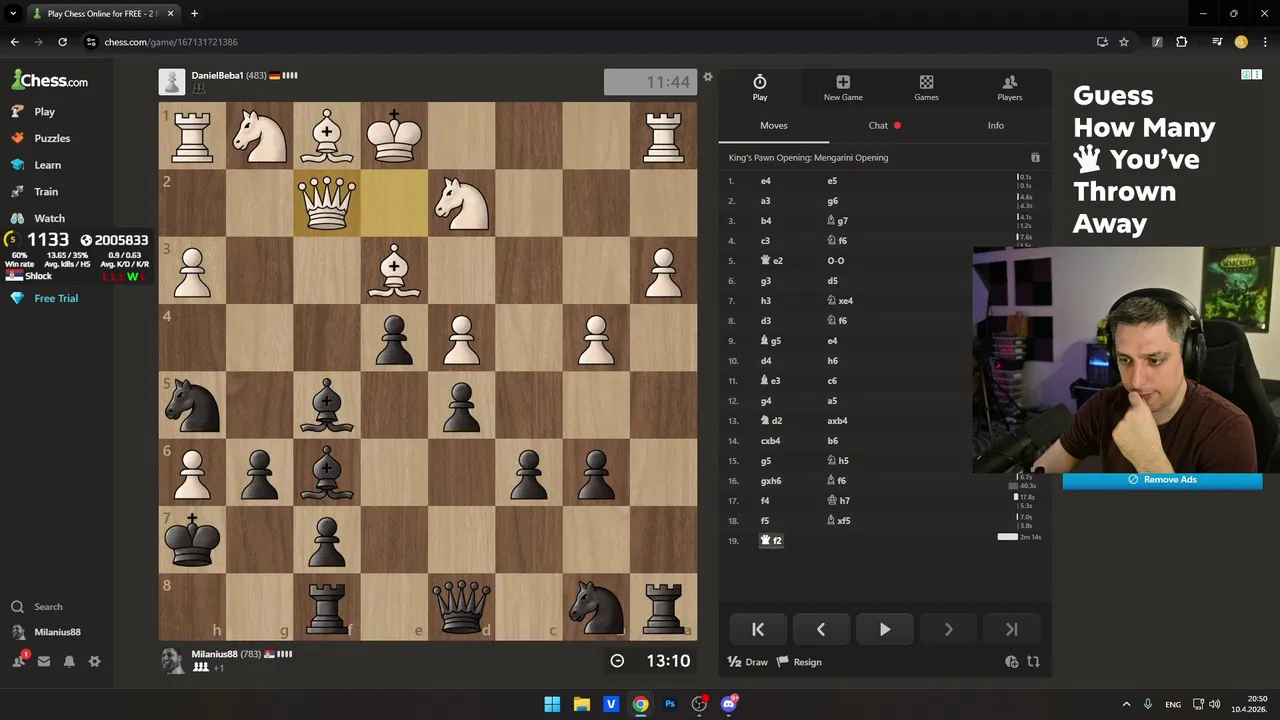Click the Free Trial diamond link

point(57,298)
